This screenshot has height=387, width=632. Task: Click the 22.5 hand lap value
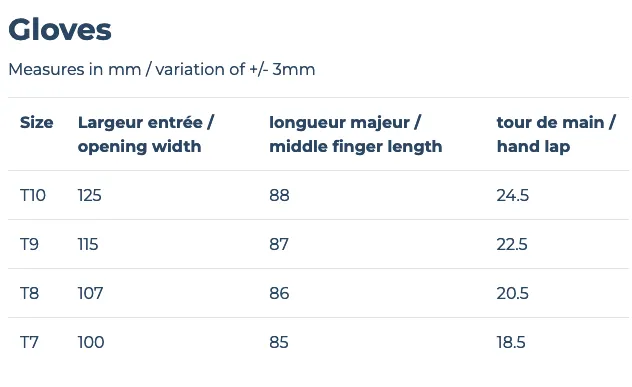tap(512, 244)
